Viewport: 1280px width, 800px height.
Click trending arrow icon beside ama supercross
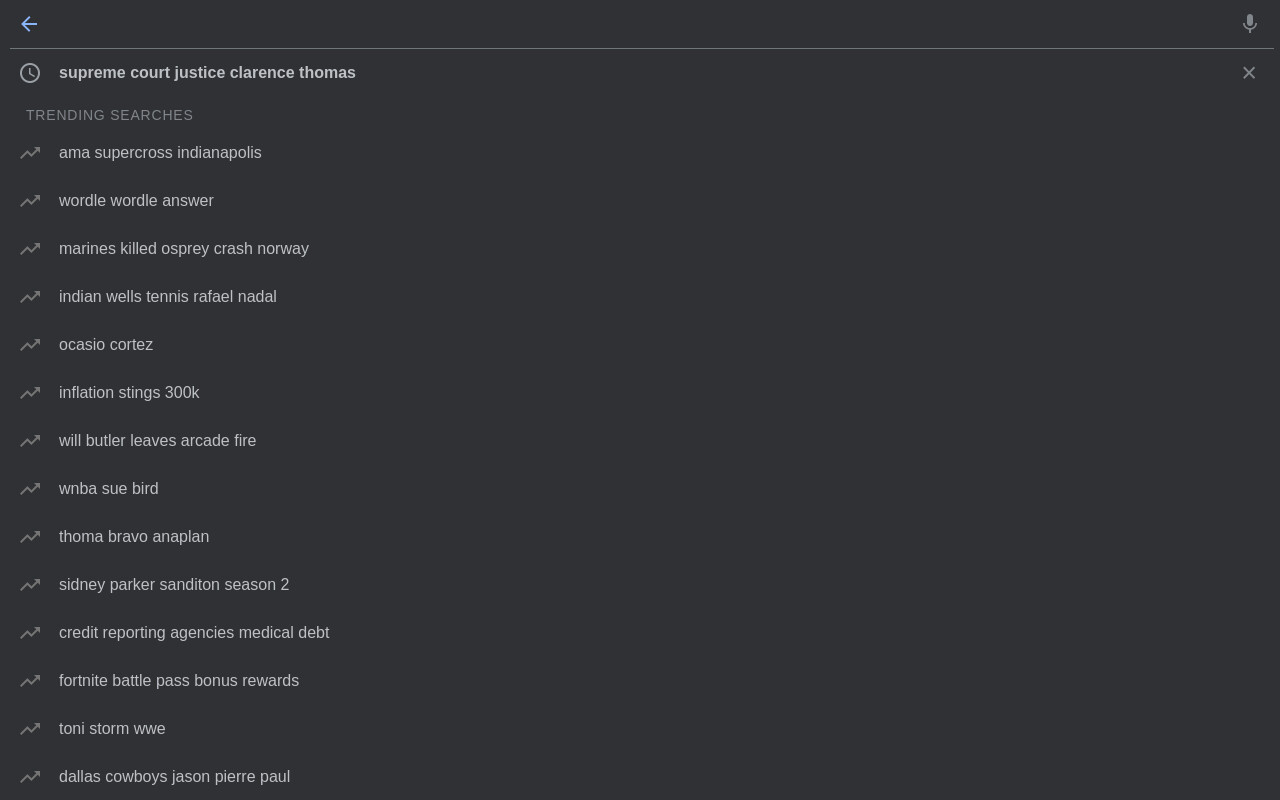tap(30, 153)
